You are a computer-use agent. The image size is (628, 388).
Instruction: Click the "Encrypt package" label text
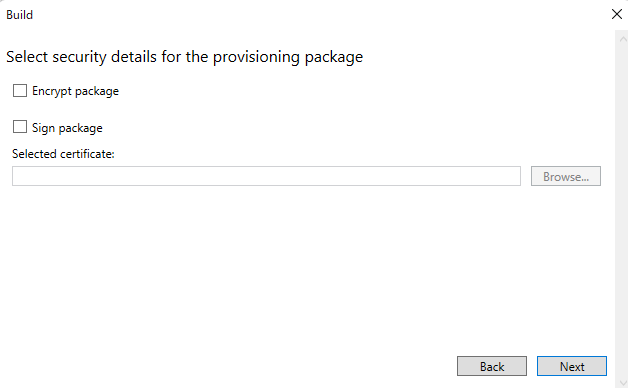point(75,91)
